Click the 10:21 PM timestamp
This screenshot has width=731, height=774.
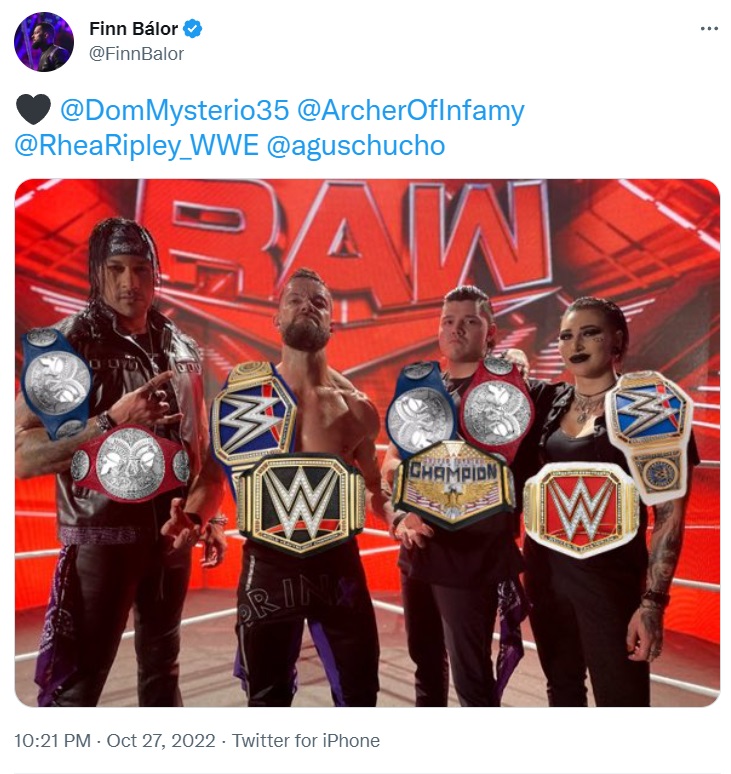click(52, 740)
